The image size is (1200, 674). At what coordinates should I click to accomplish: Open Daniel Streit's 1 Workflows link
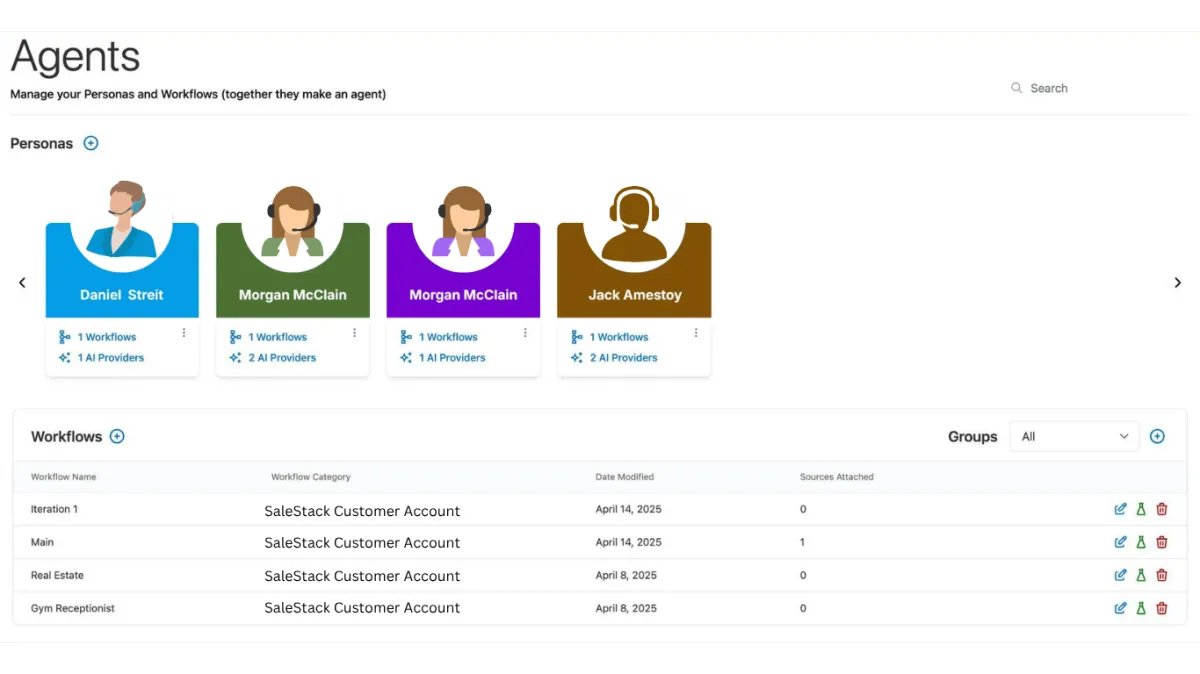[x=97, y=337]
